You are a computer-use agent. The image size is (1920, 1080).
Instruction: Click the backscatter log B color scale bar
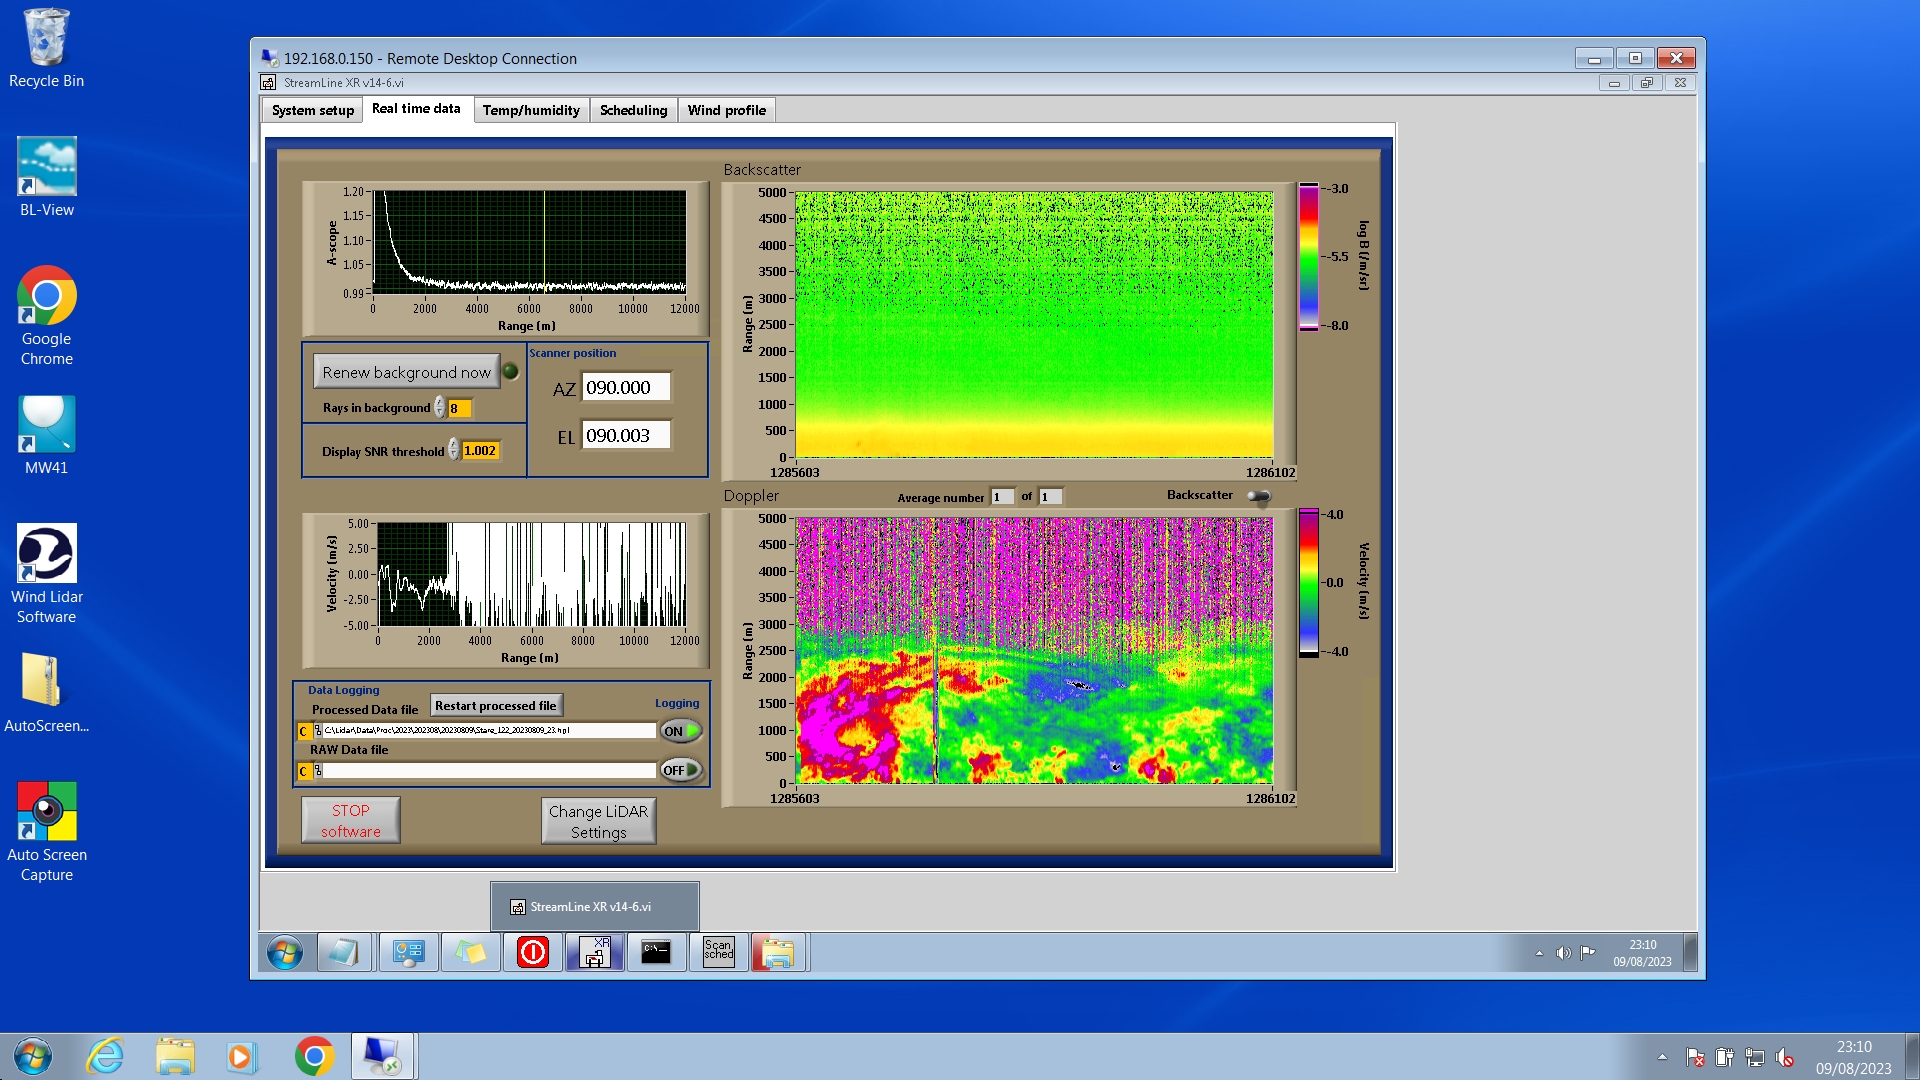[x=1308, y=257]
